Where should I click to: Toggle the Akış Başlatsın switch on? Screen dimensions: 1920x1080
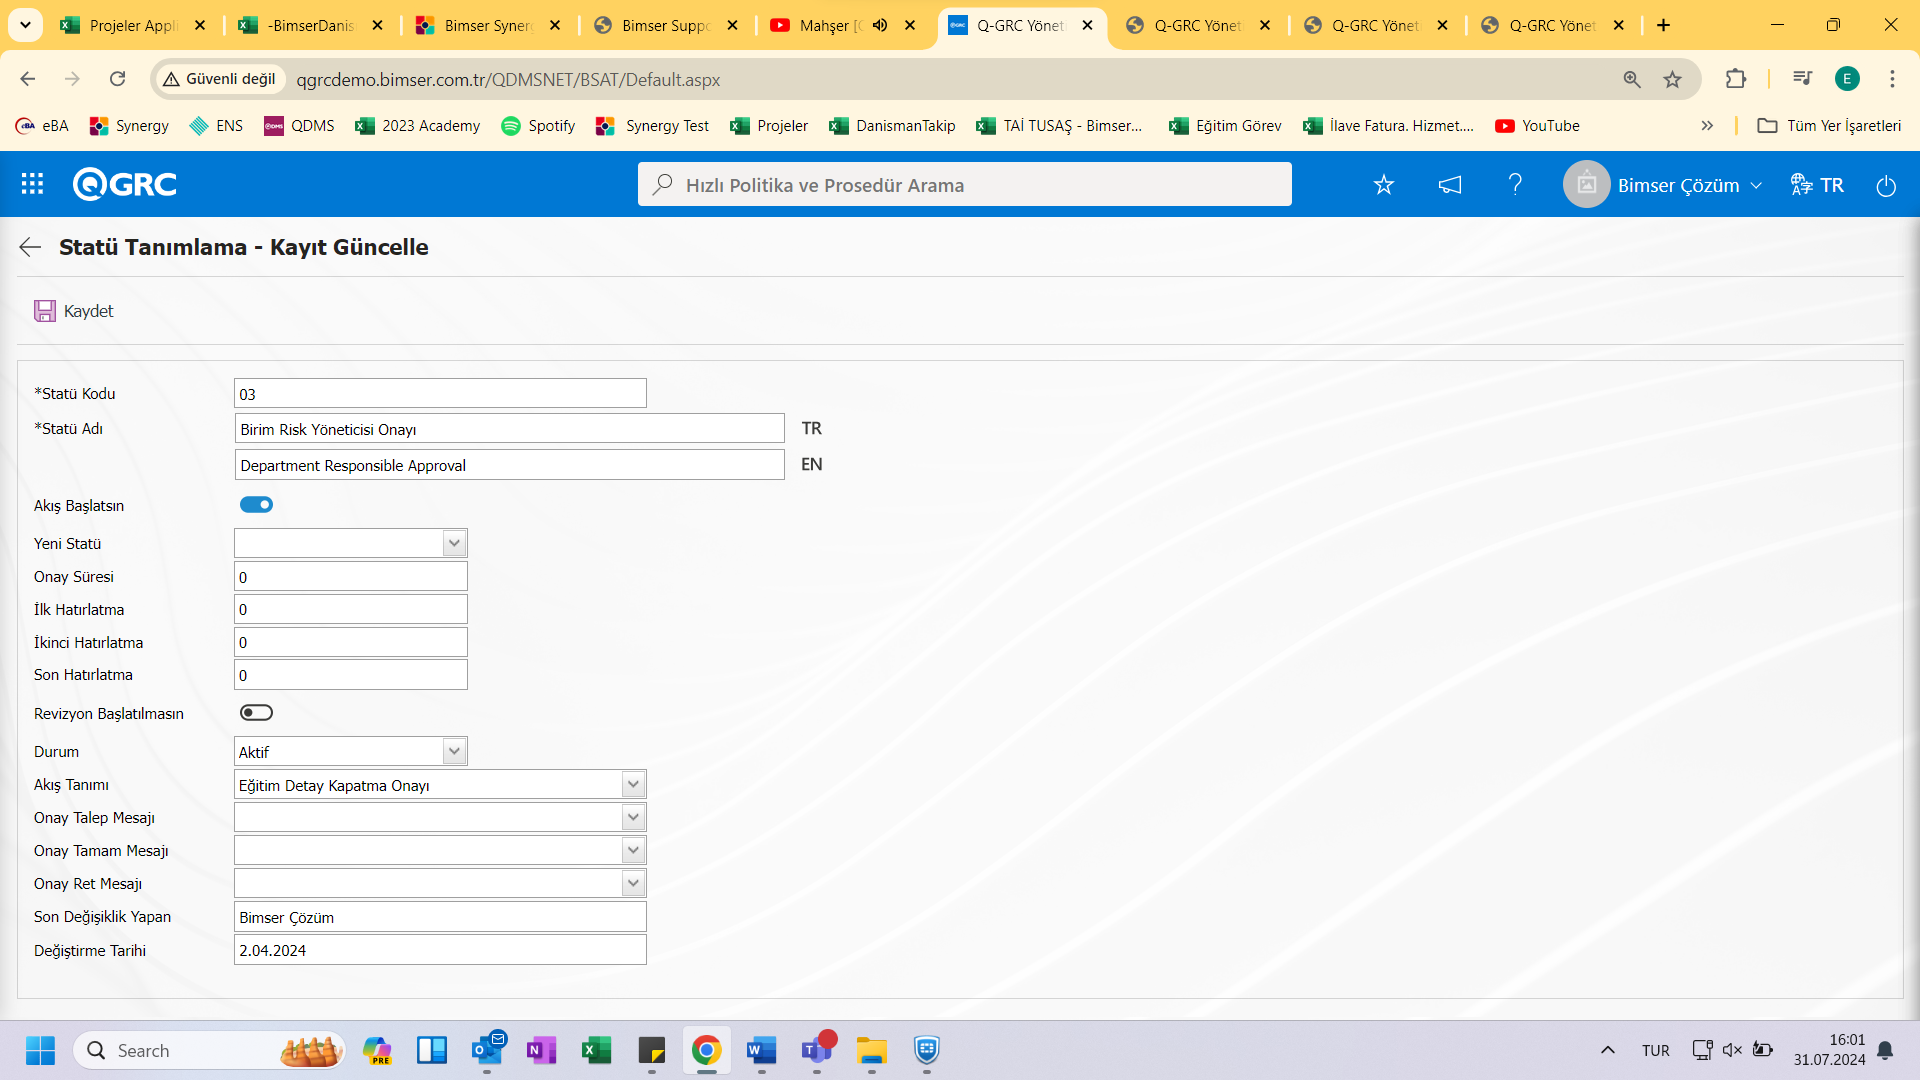coord(256,505)
